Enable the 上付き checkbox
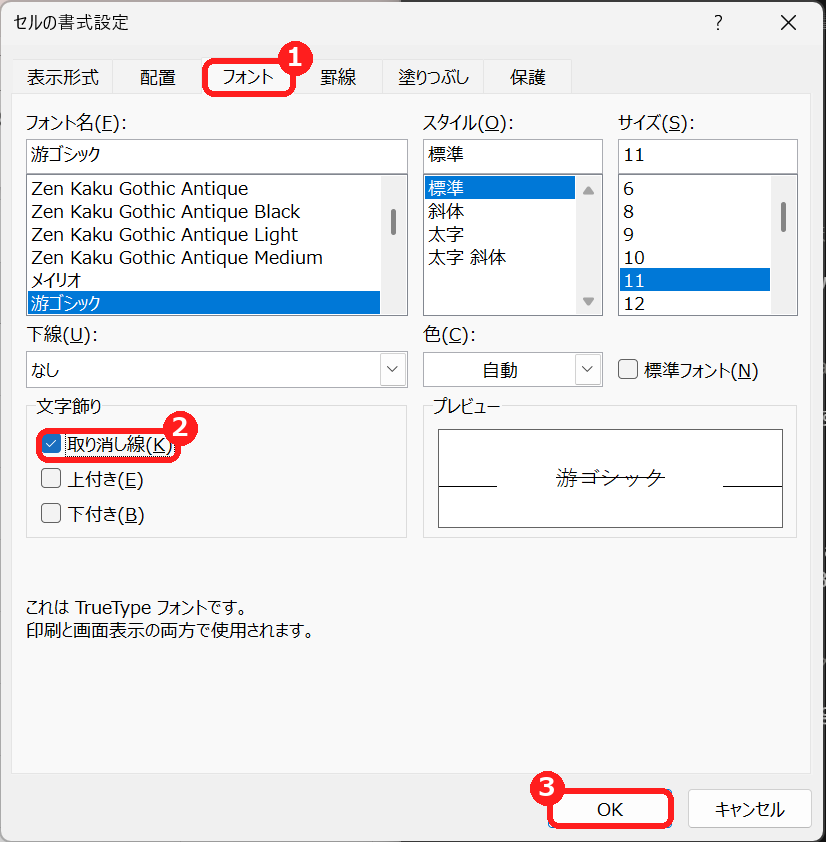826x842 pixels. tap(51, 478)
